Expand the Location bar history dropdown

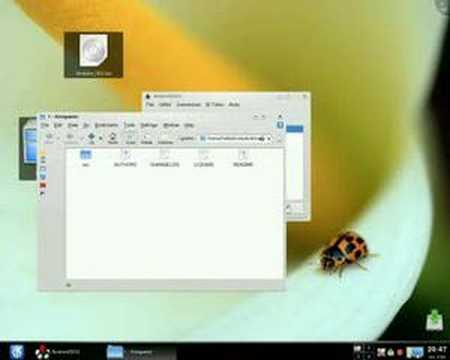click(269, 138)
